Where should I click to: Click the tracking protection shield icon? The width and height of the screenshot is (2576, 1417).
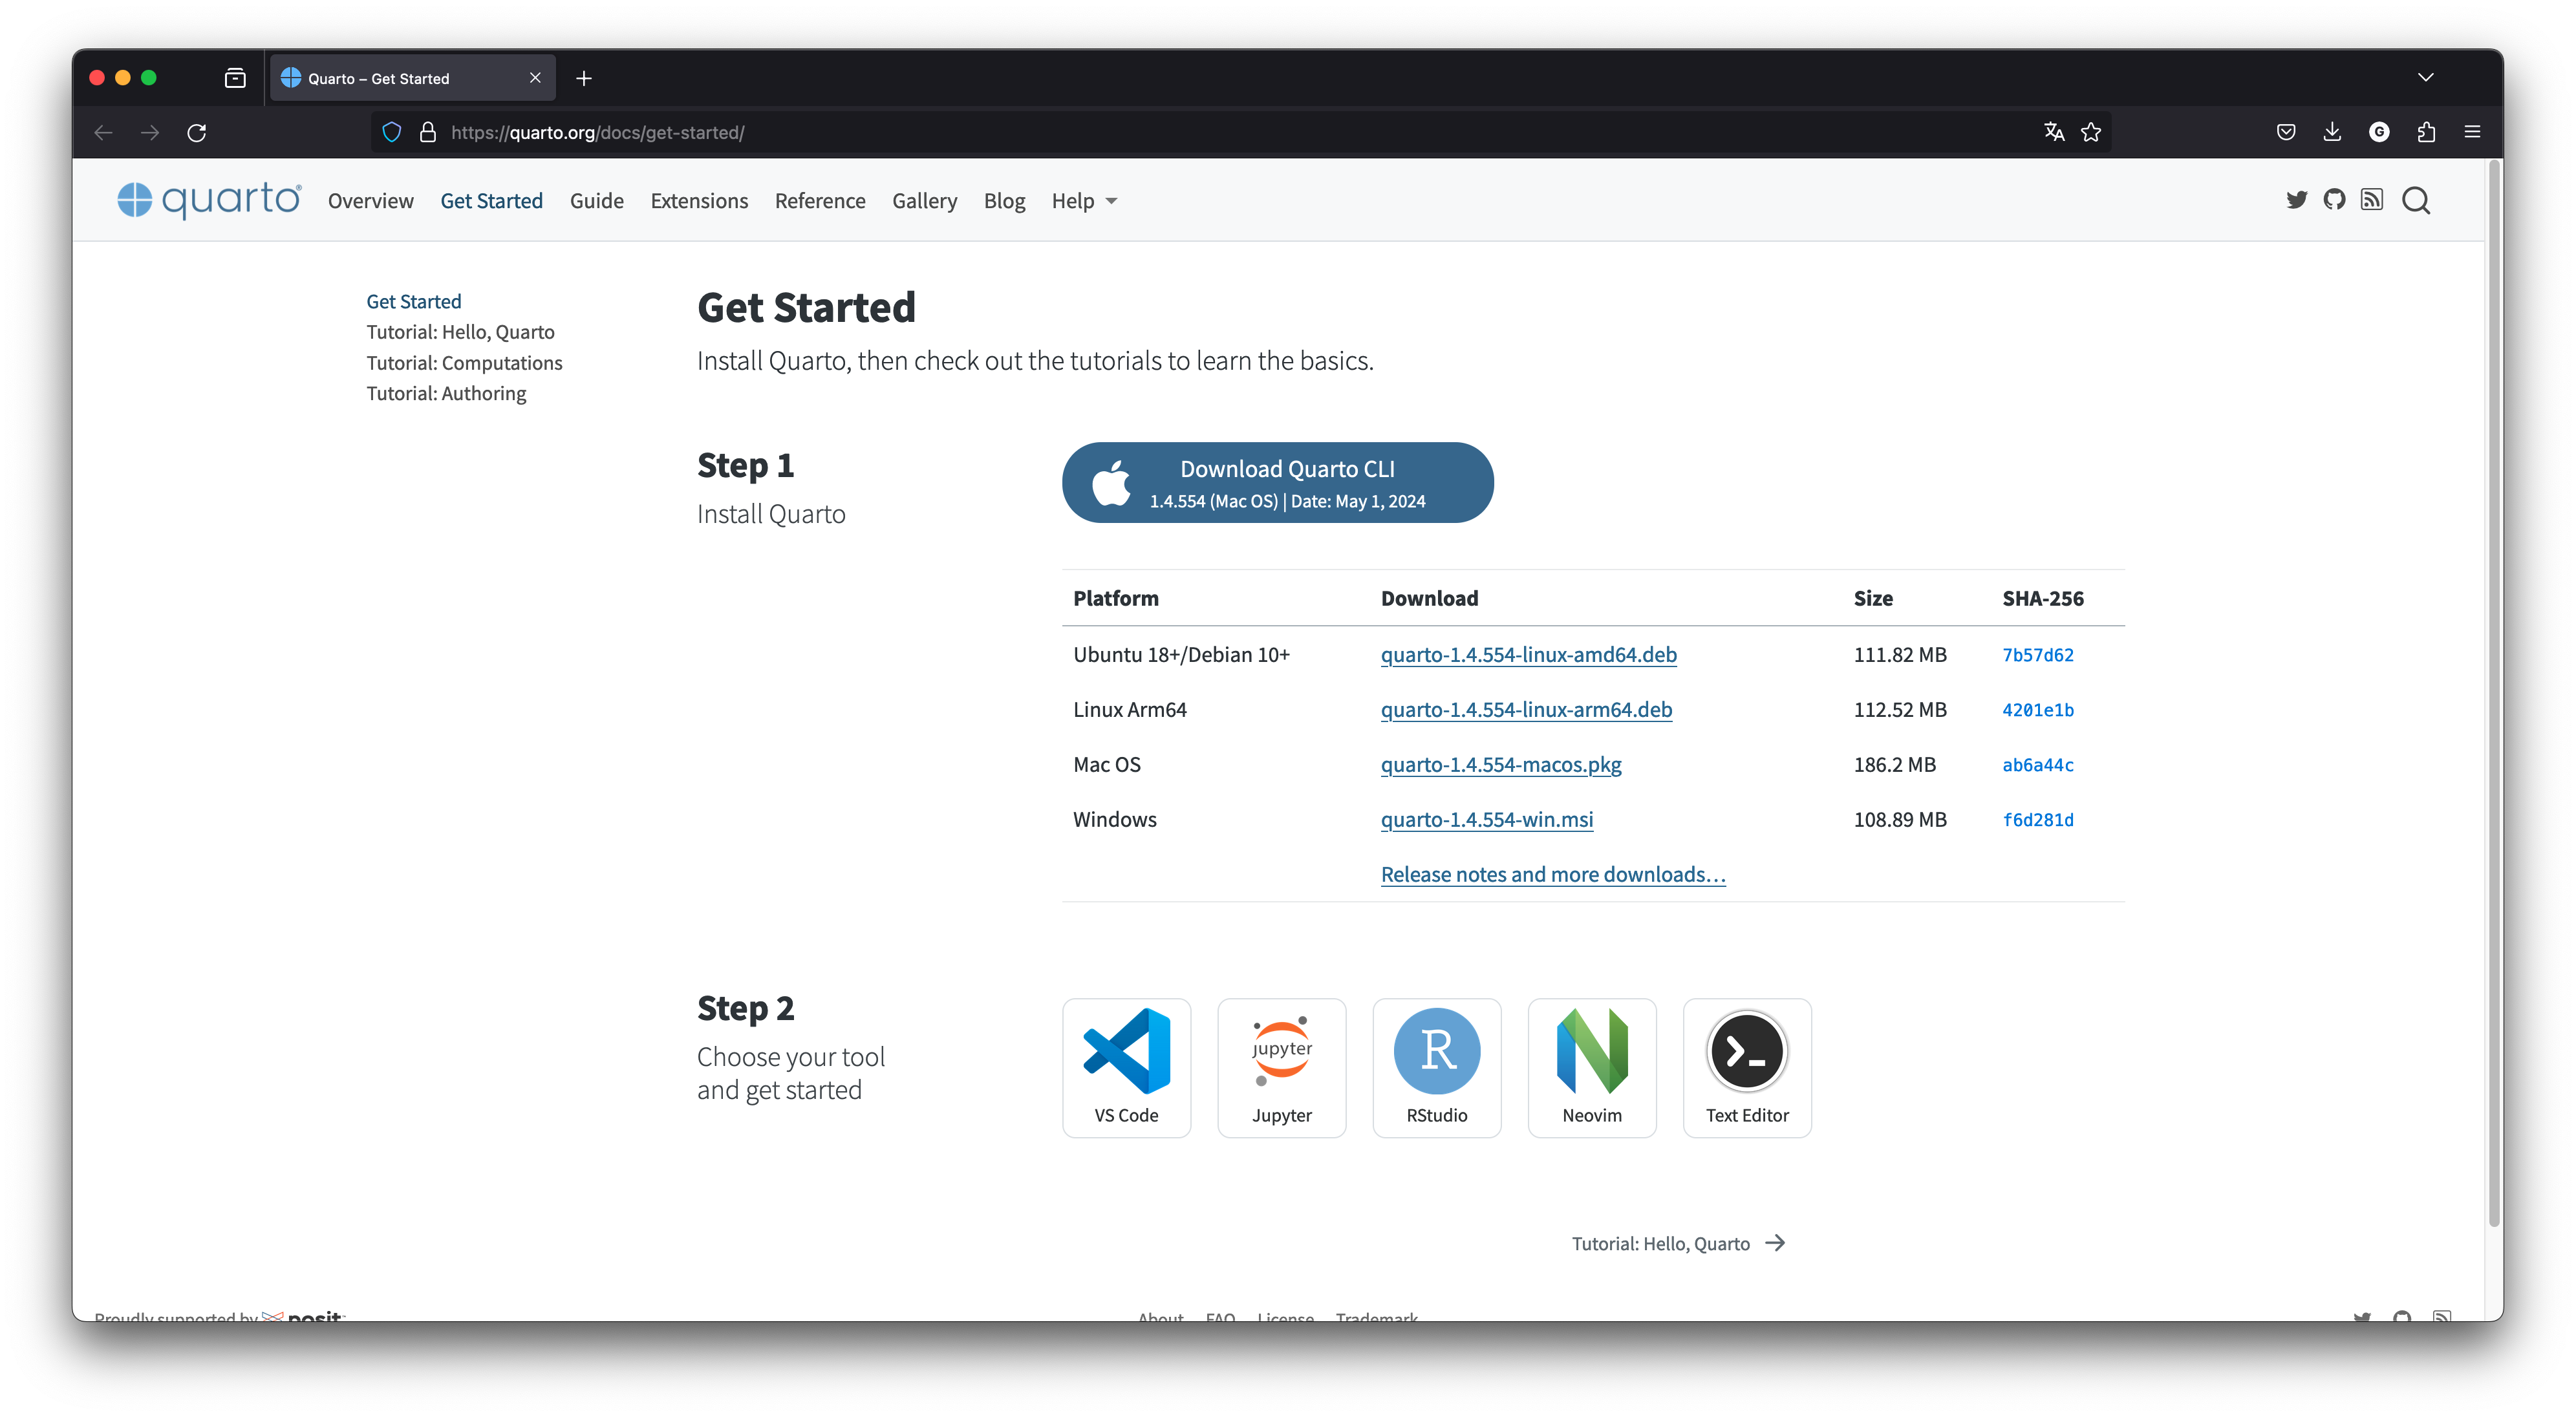click(x=392, y=132)
